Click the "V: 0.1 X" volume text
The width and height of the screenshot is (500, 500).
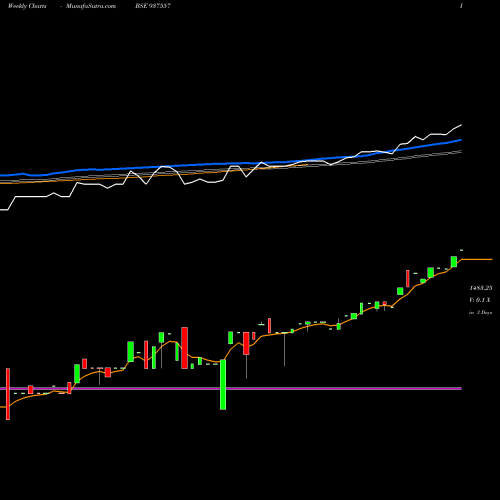pyautogui.click(x=480, y=300)
